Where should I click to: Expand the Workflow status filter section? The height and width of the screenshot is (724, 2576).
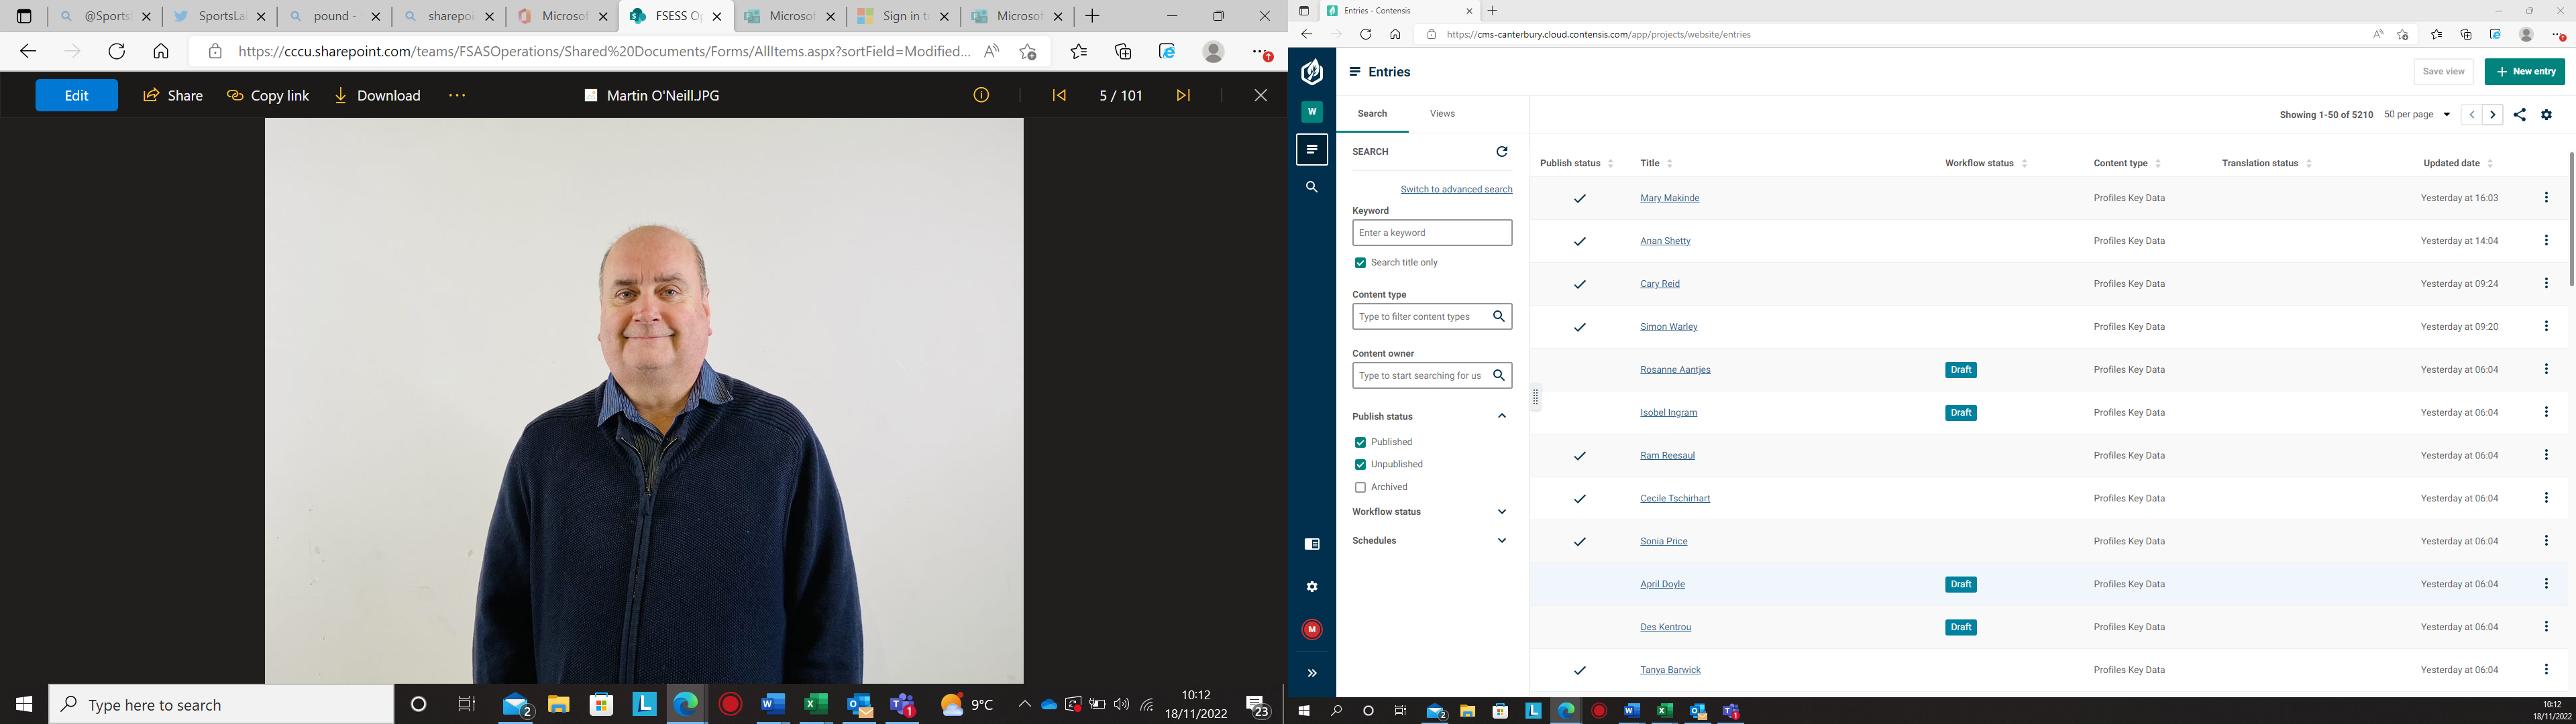click(x=1501, y=512)
